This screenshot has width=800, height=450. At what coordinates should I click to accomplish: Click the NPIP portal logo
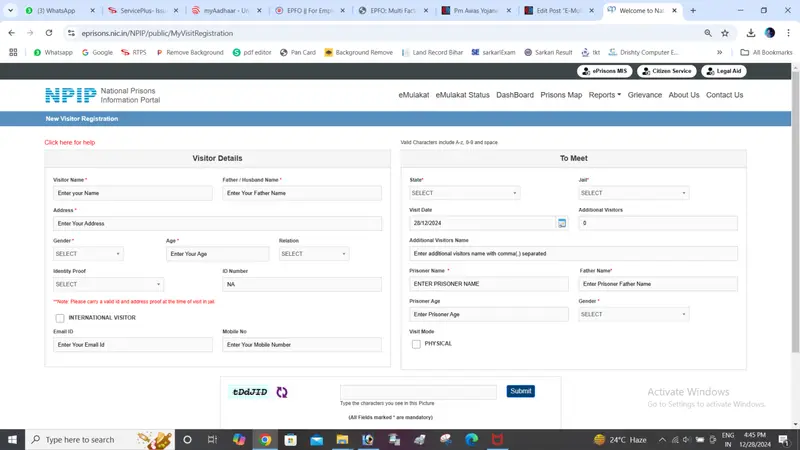70,95
